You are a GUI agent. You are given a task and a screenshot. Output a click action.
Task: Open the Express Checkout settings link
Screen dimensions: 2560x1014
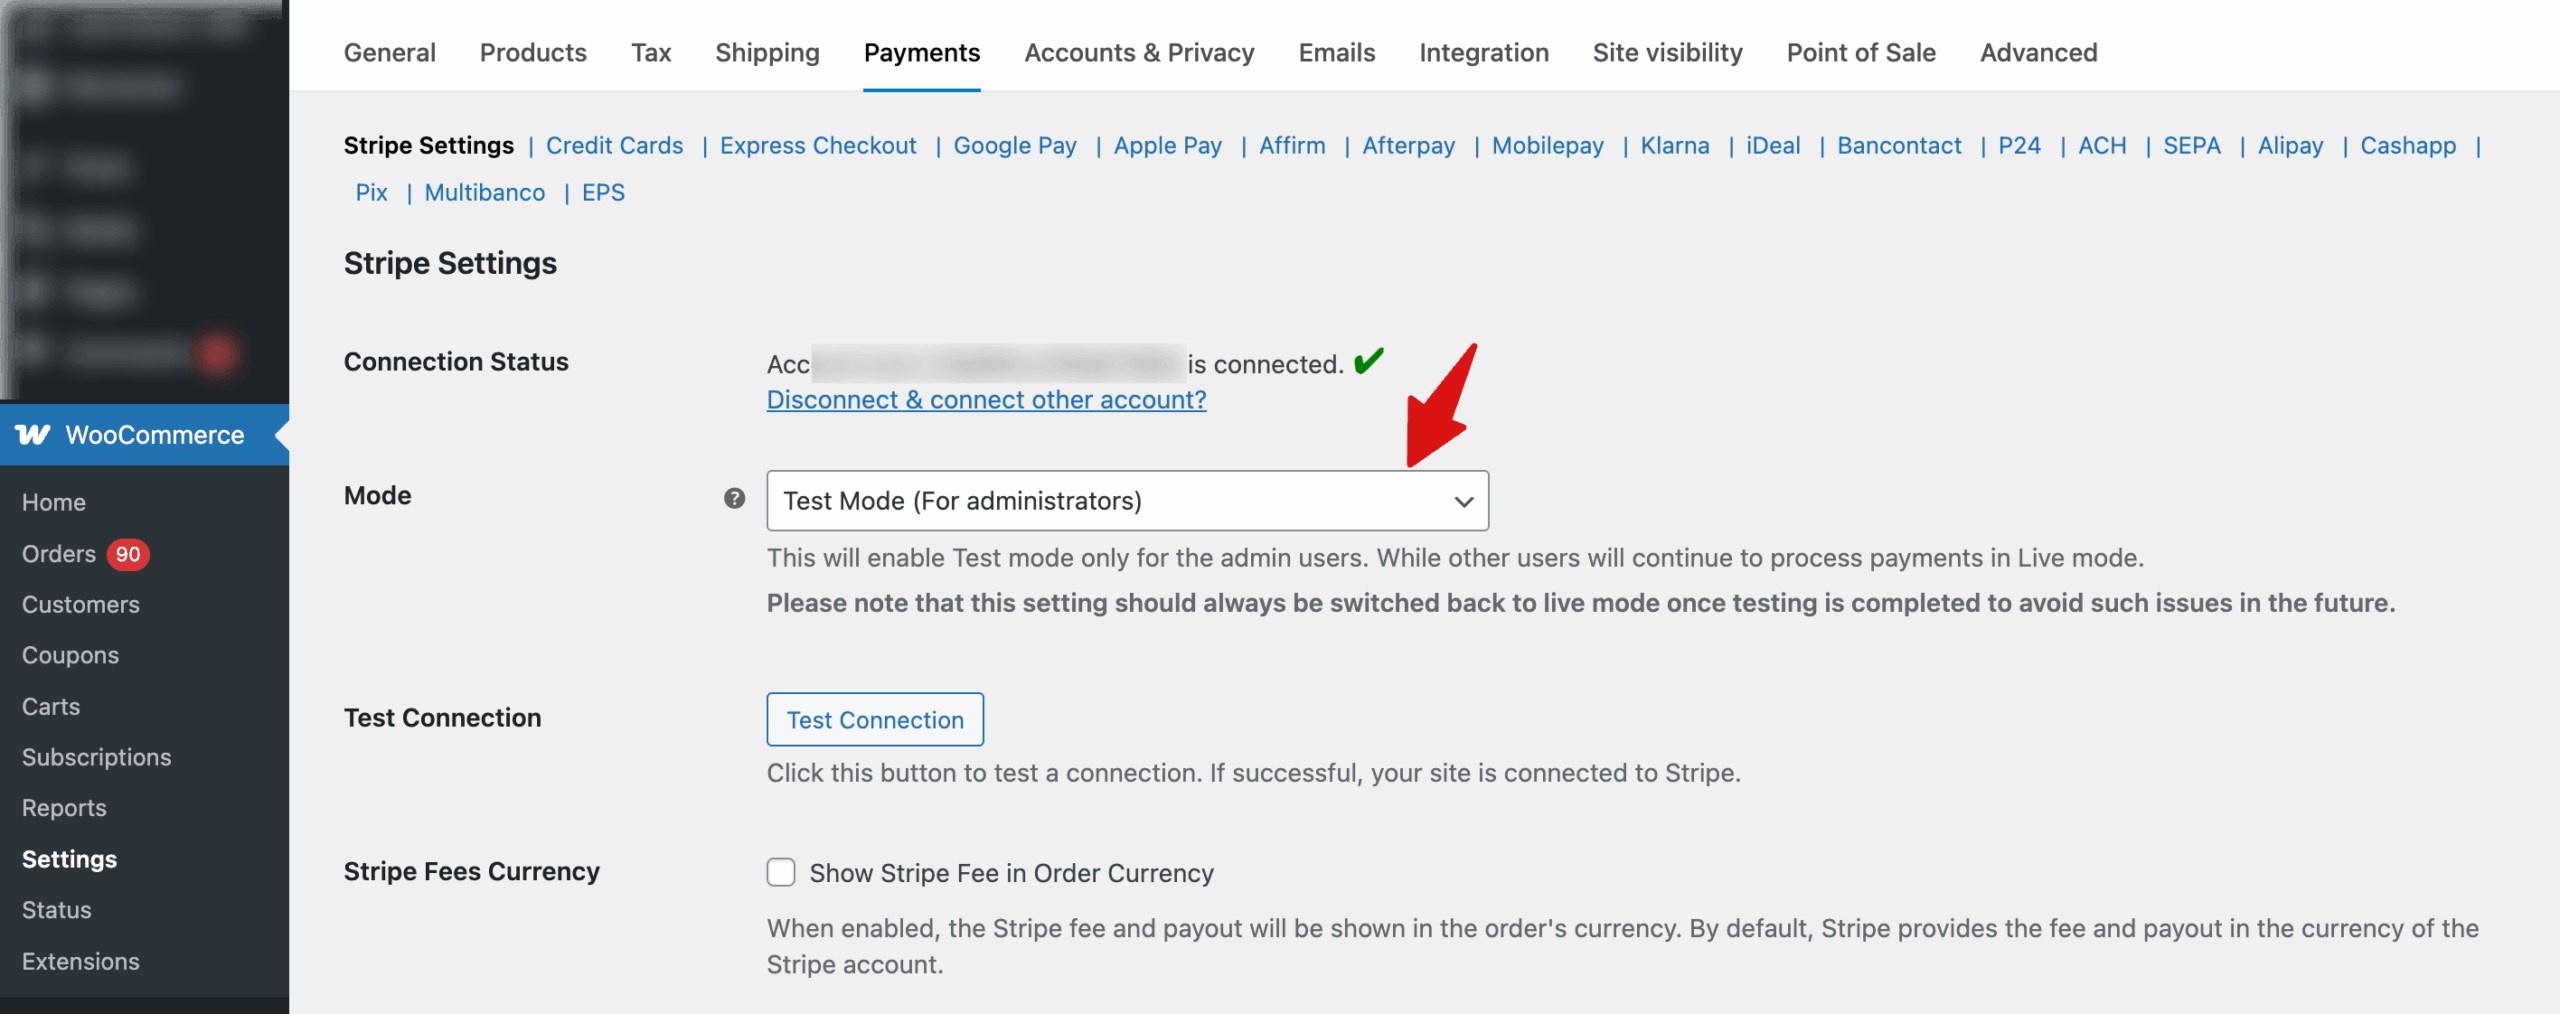pyautogui.click(x=817, y=145)
